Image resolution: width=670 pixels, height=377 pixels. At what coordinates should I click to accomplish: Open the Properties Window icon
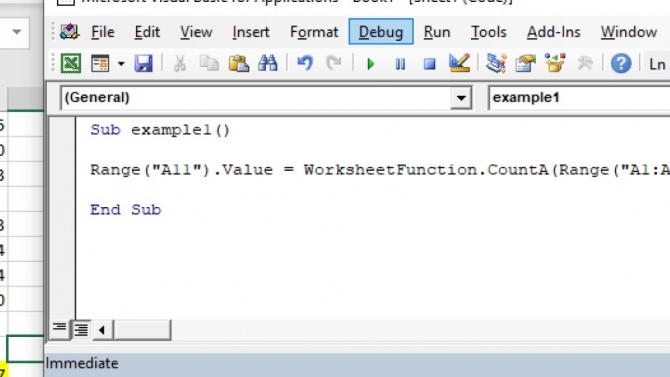click(x=526, y=64)
